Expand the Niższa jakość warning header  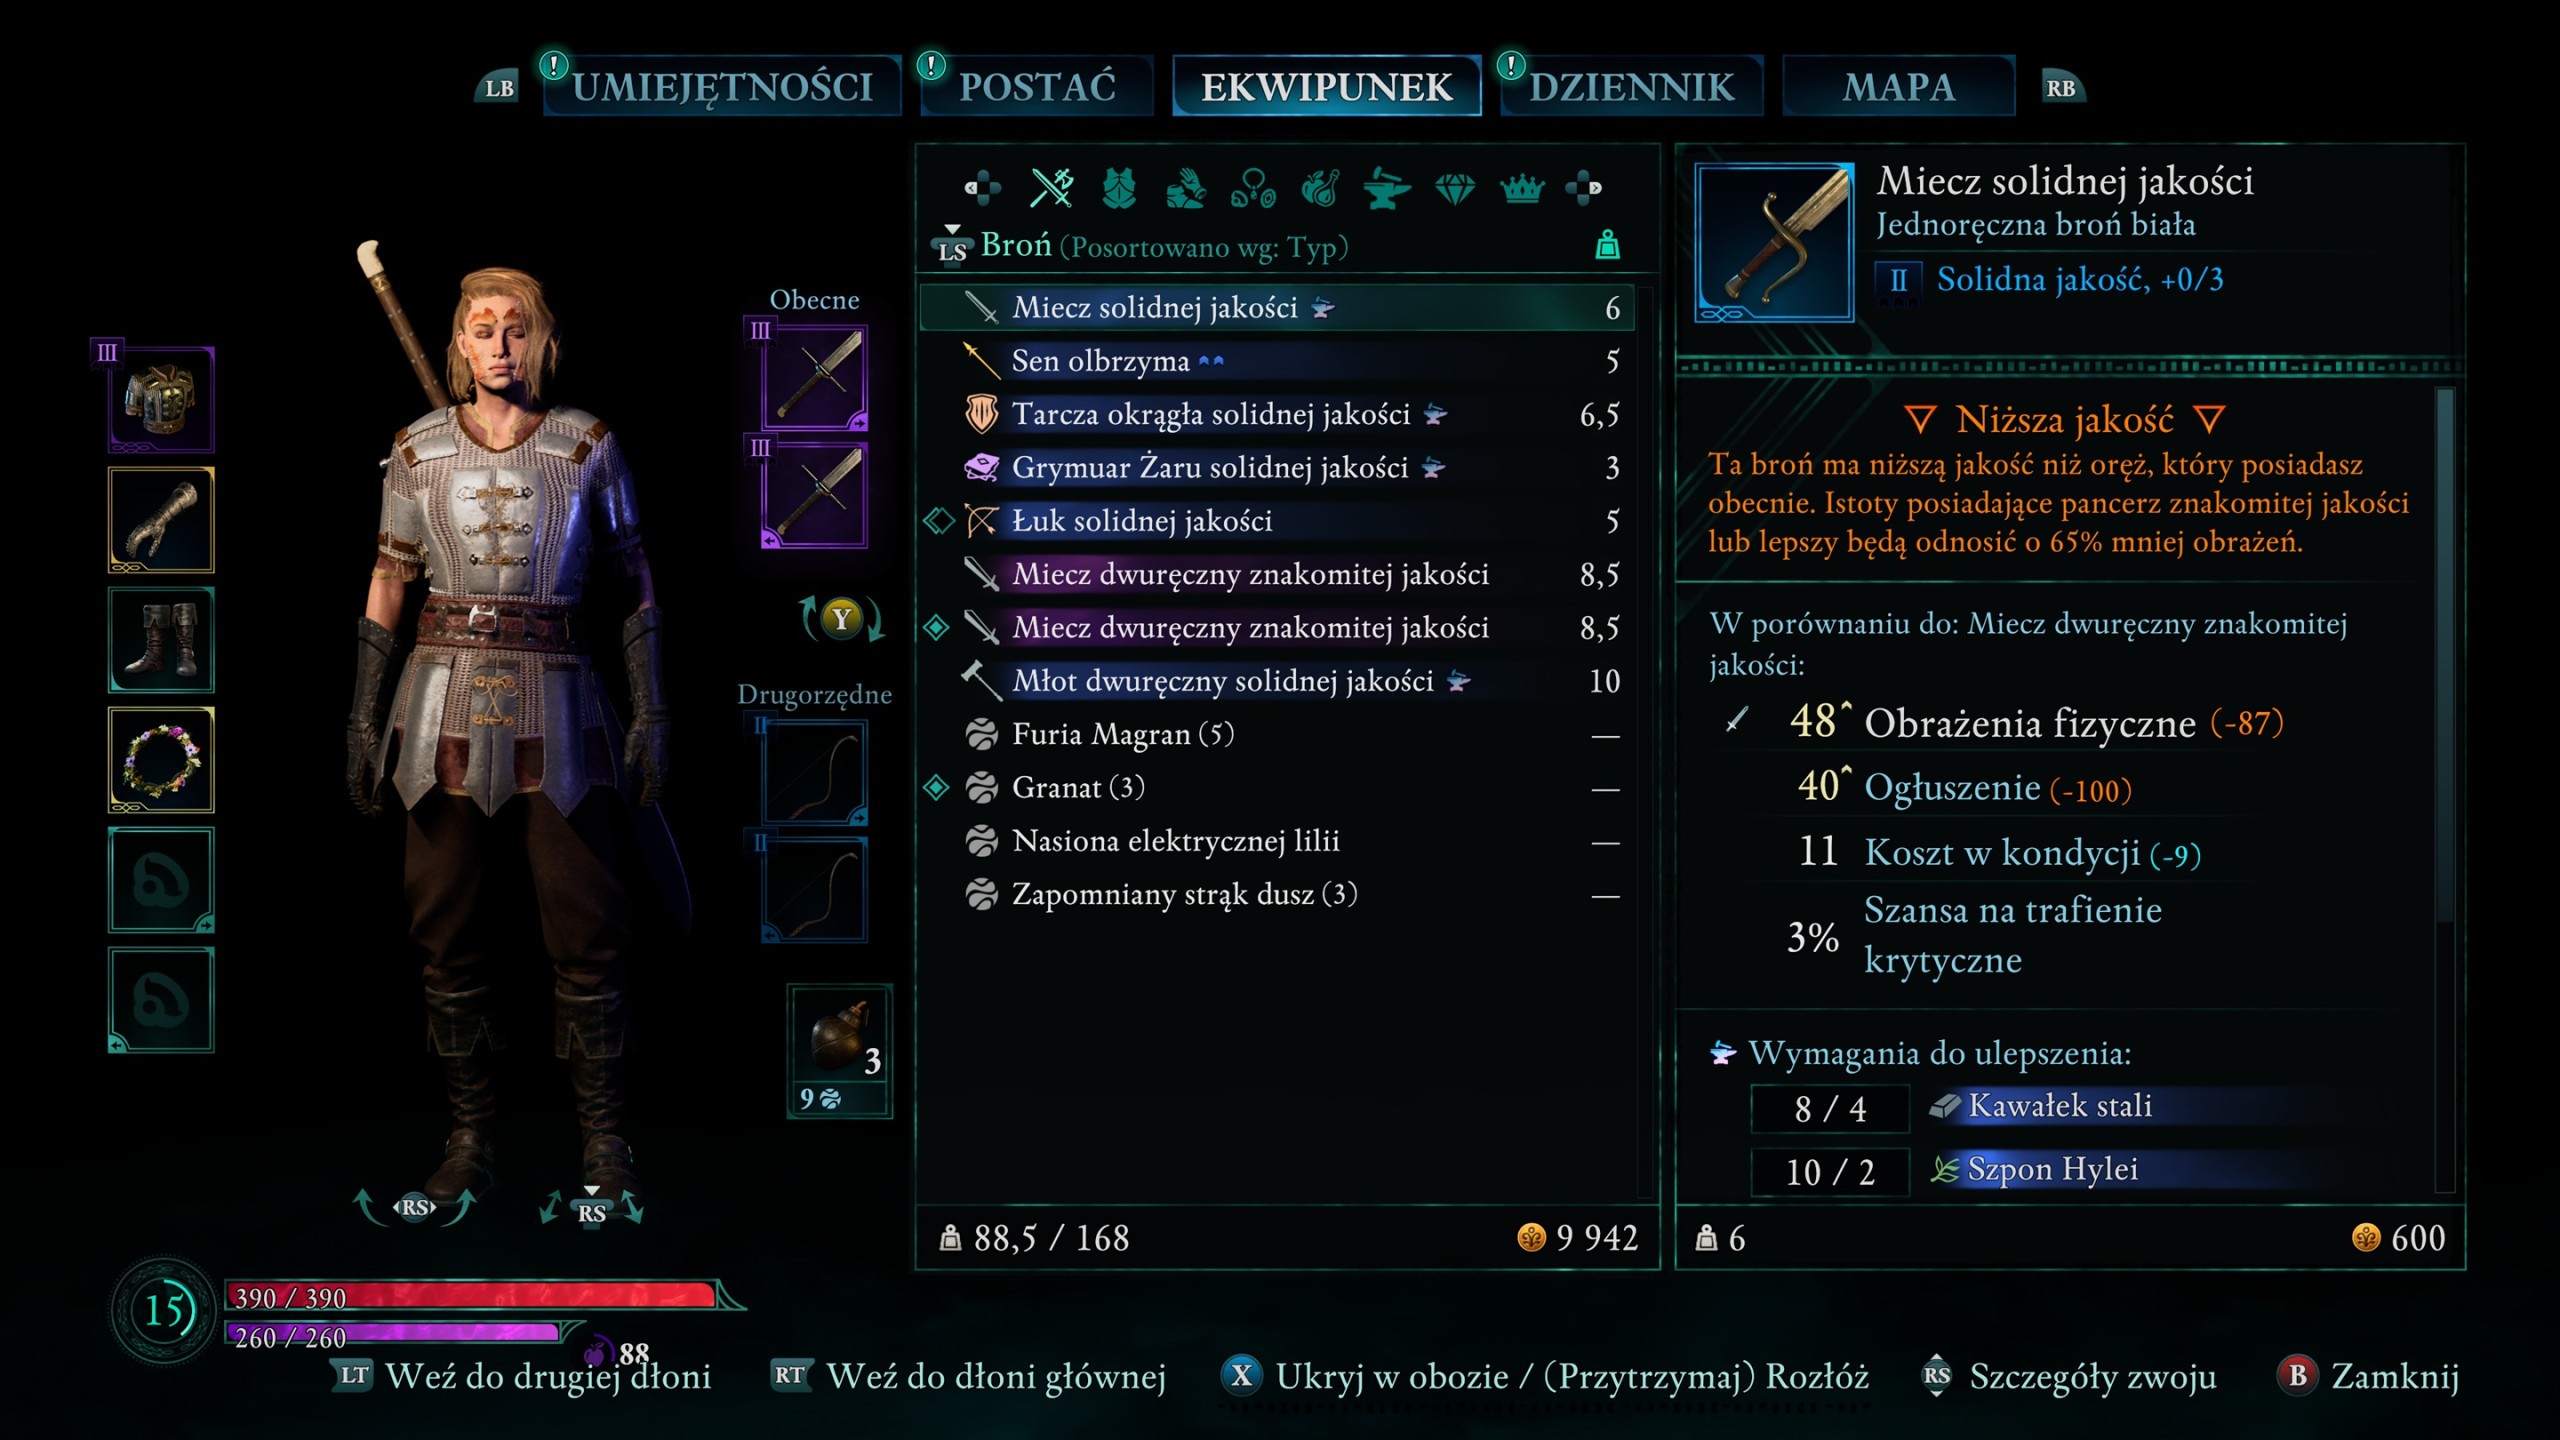[x=2065, y=420]
